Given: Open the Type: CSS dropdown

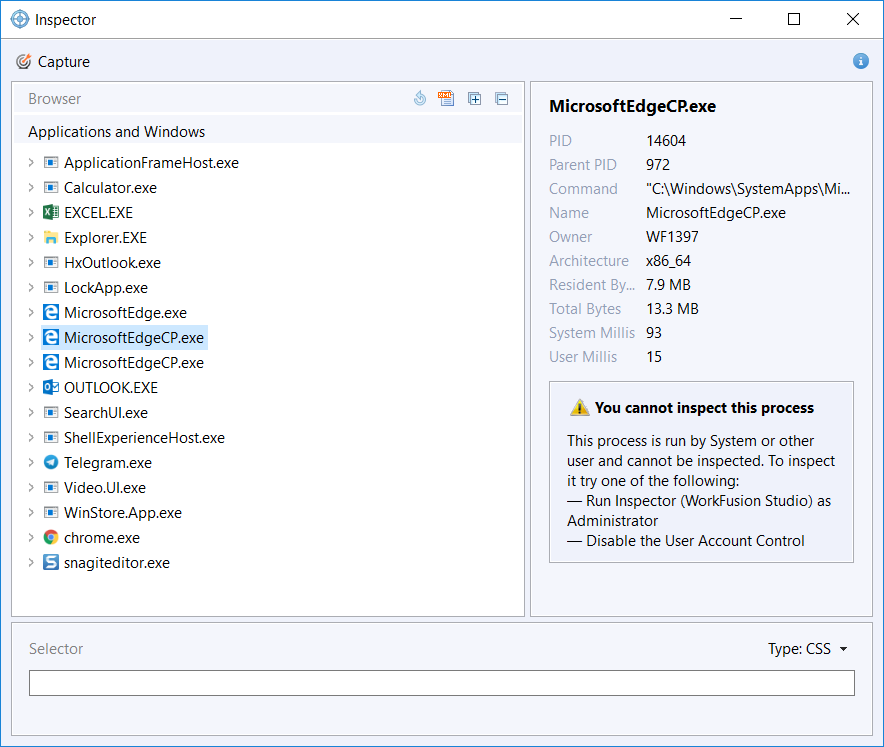Looking at the screenshot, I should (807, 648).
